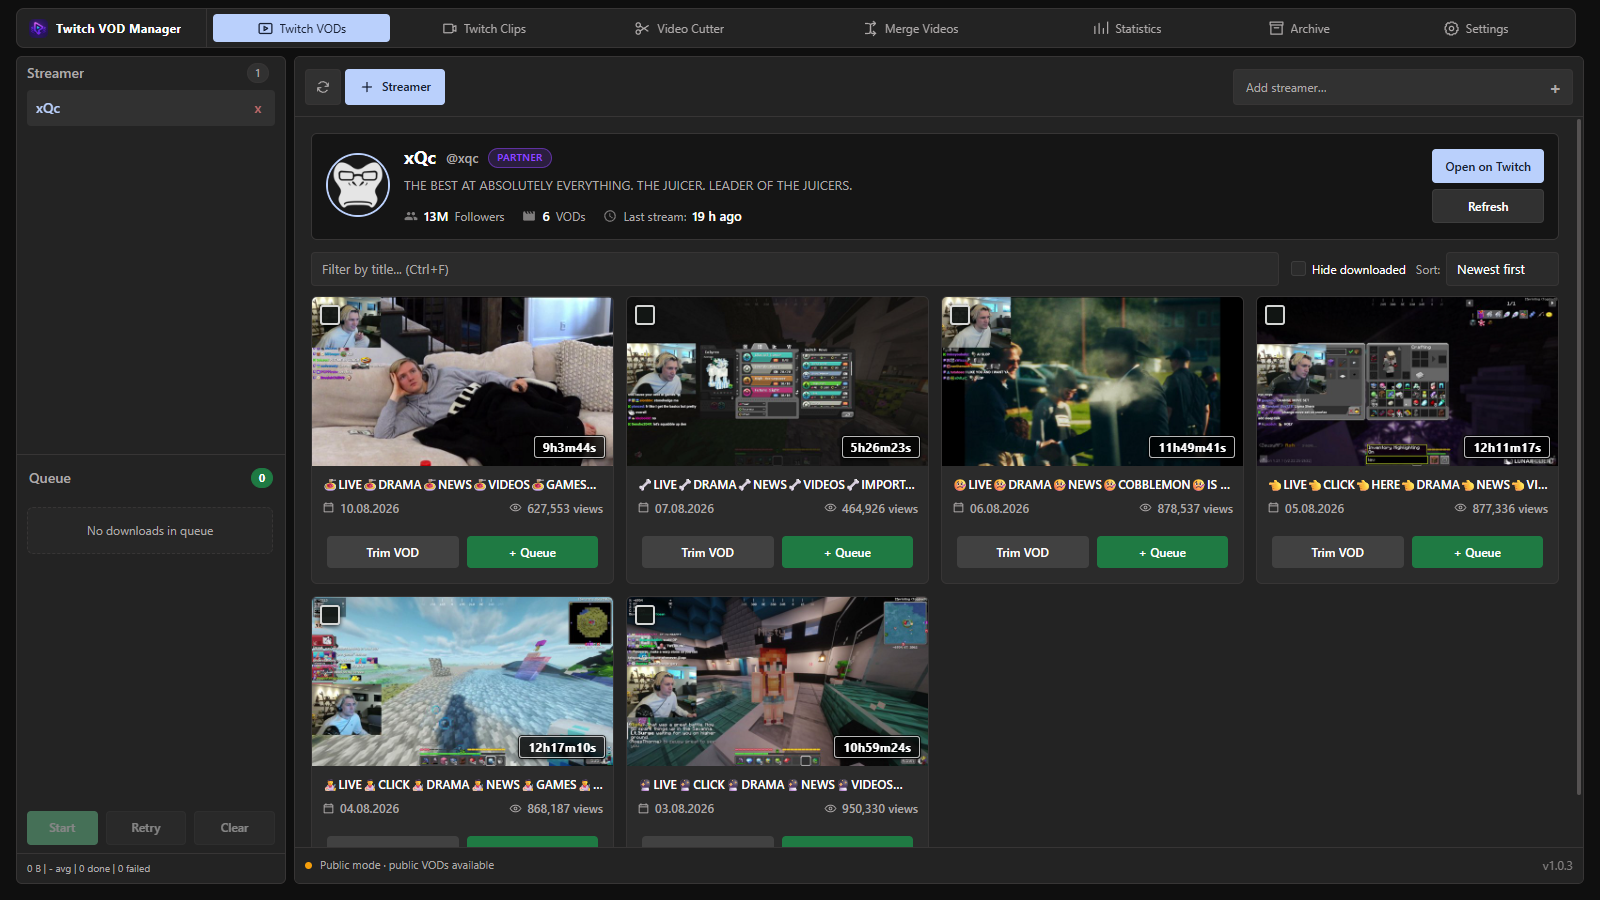
Task: Click the orange public mode status dot
Action: 309,866
